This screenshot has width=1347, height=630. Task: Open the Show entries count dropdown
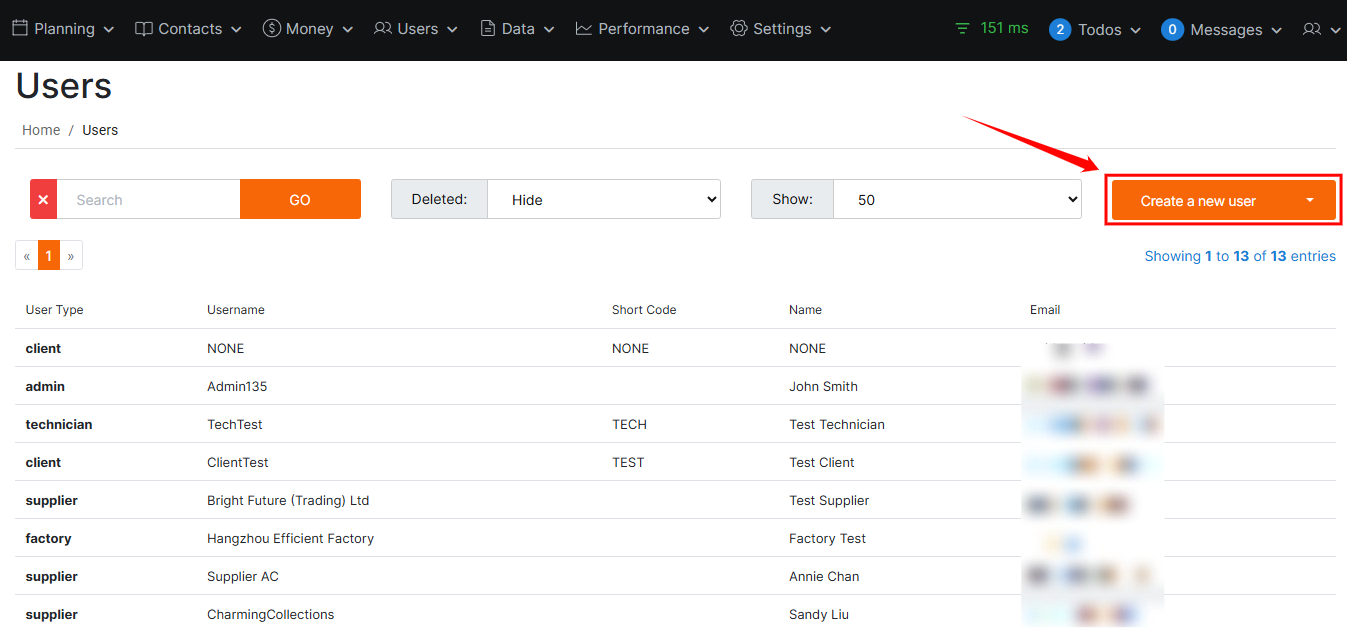click(956, 200)
